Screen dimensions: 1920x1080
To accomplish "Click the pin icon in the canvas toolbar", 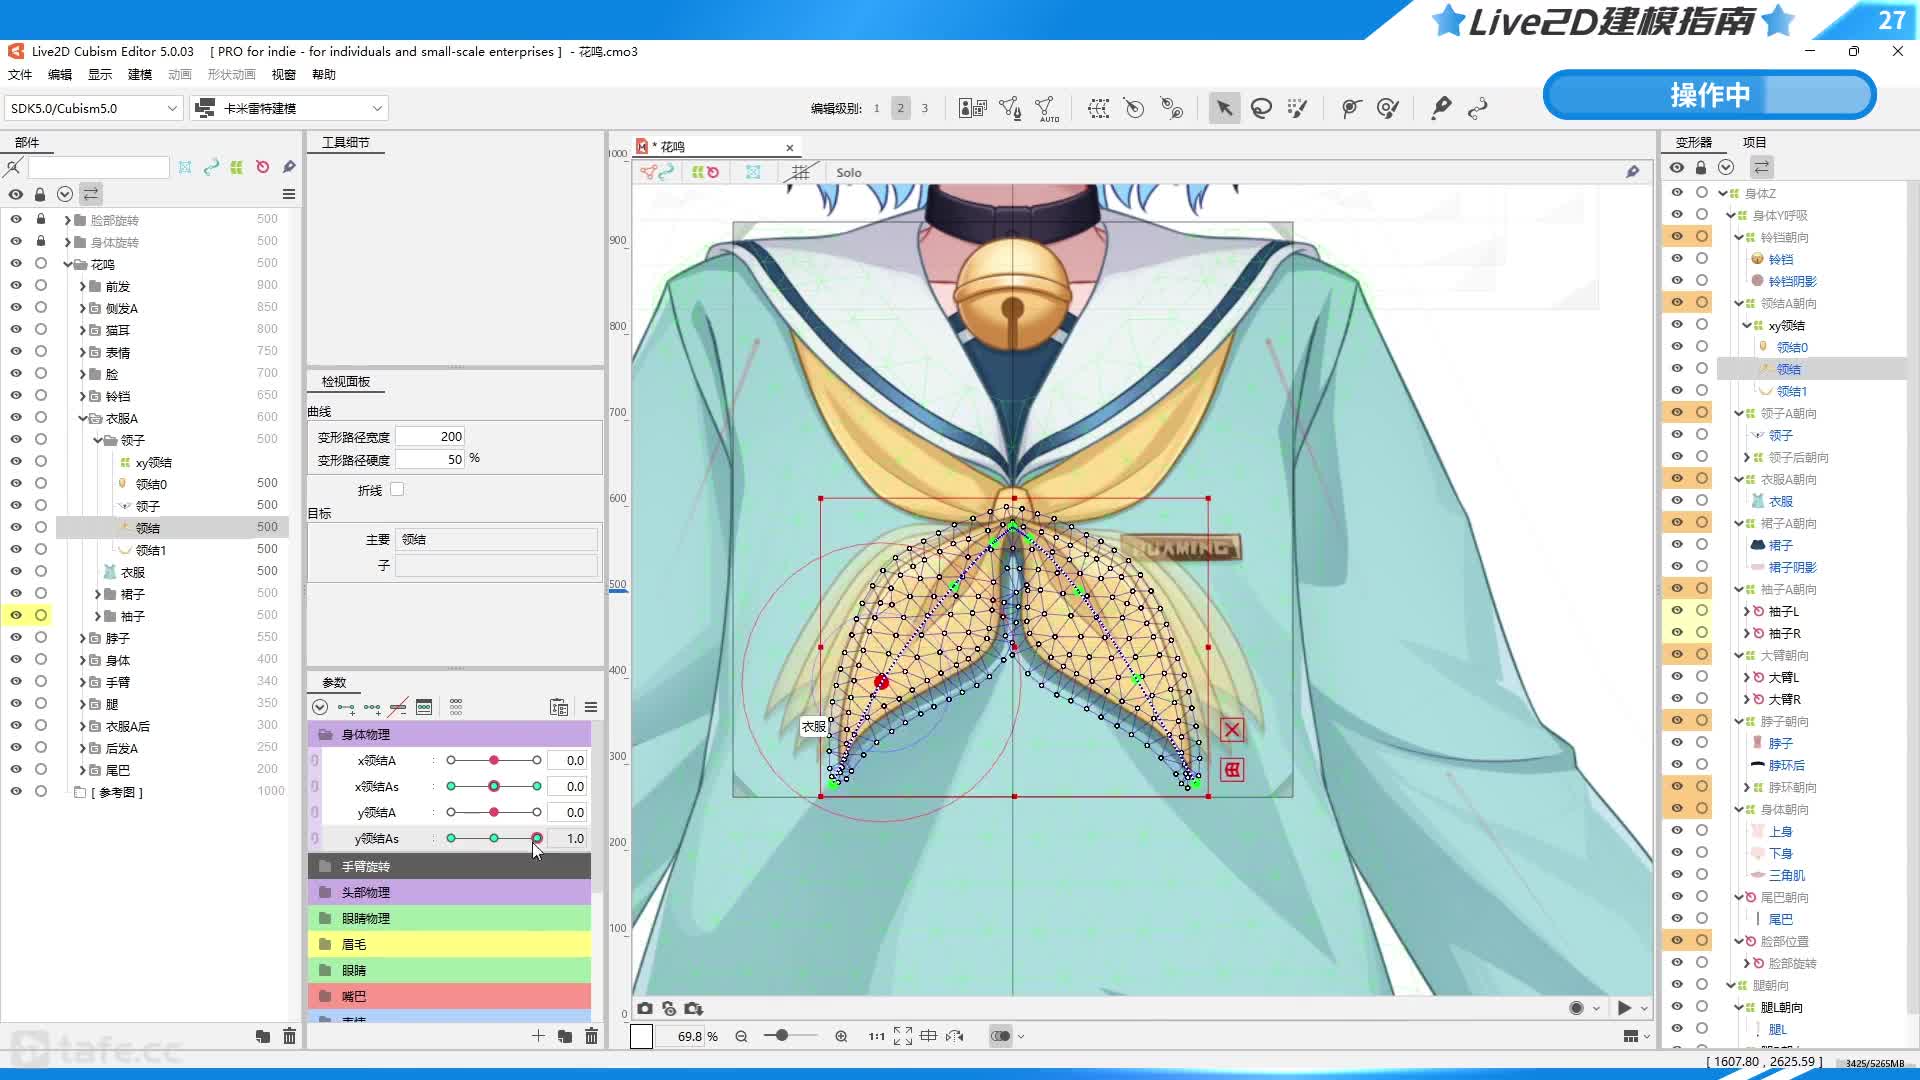I will point(1632,172).
